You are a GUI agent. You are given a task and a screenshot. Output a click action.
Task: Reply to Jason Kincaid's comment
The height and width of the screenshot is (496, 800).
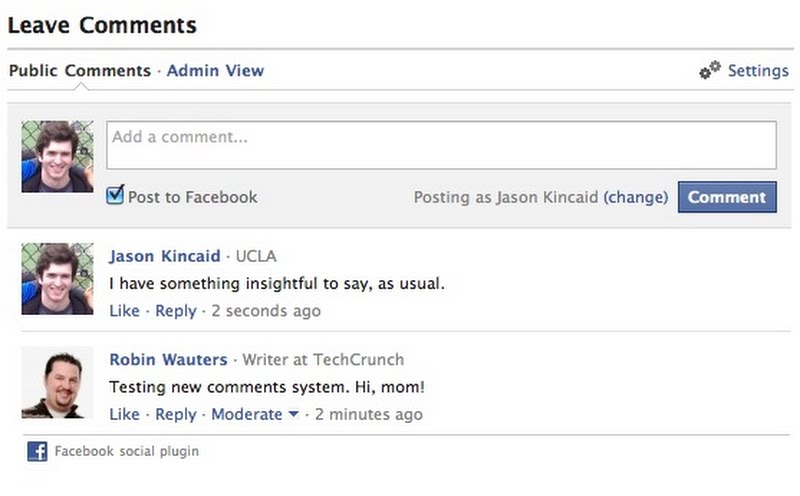click(x=176, y=311)
